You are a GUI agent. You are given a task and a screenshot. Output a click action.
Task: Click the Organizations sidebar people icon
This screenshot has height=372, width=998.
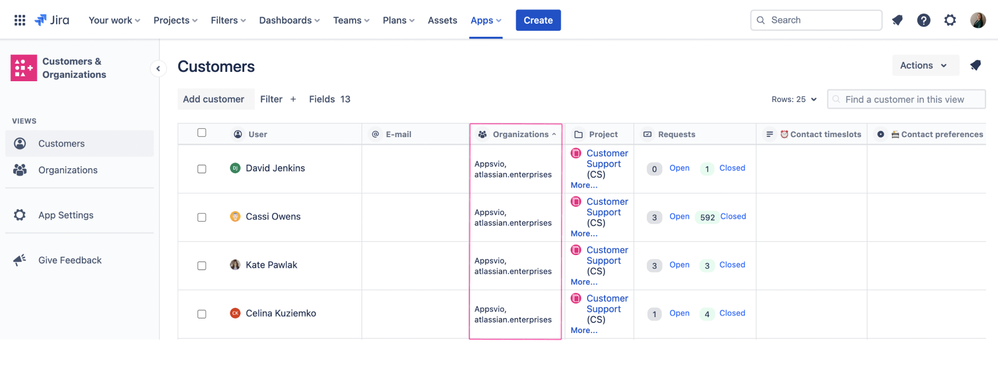tap(20, 170)
